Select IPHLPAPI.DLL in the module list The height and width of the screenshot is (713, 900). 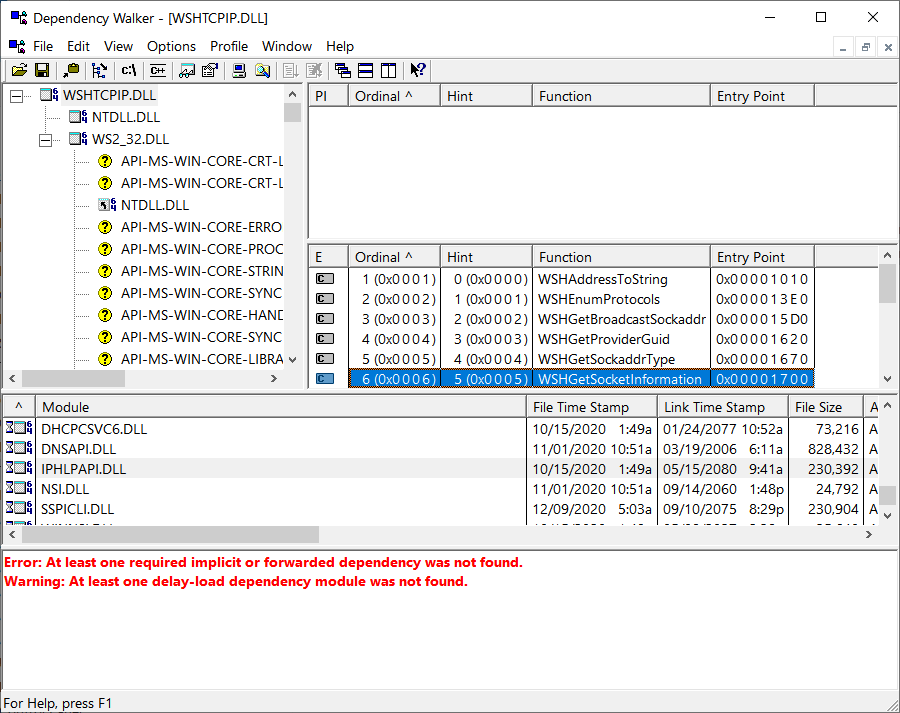[83, 468]
